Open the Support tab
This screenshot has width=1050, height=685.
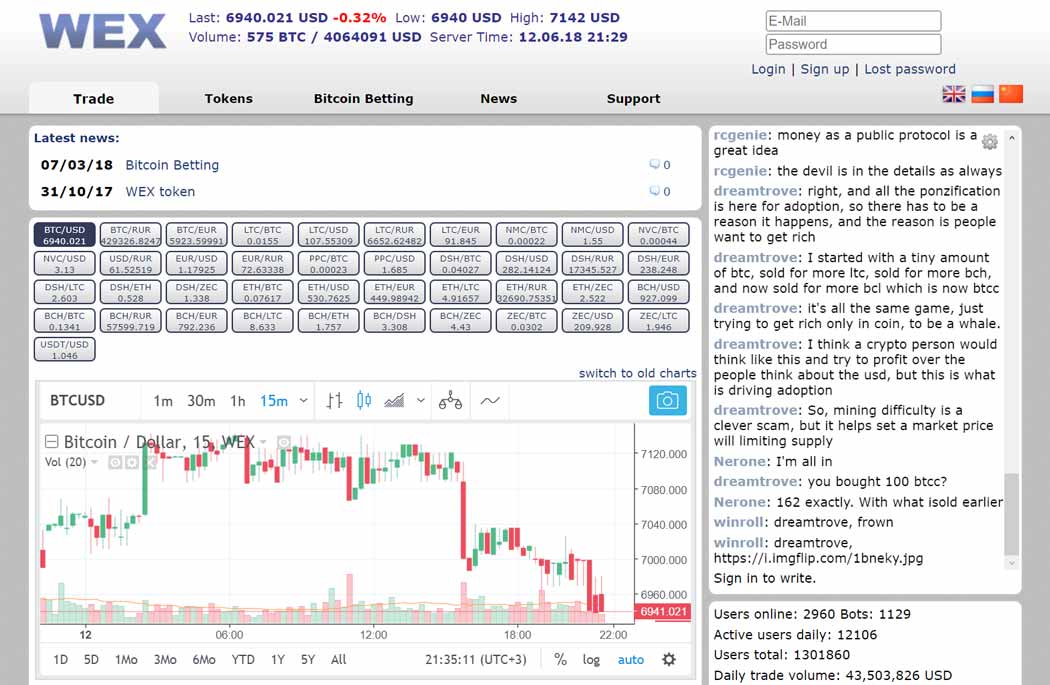coord(633,98)
